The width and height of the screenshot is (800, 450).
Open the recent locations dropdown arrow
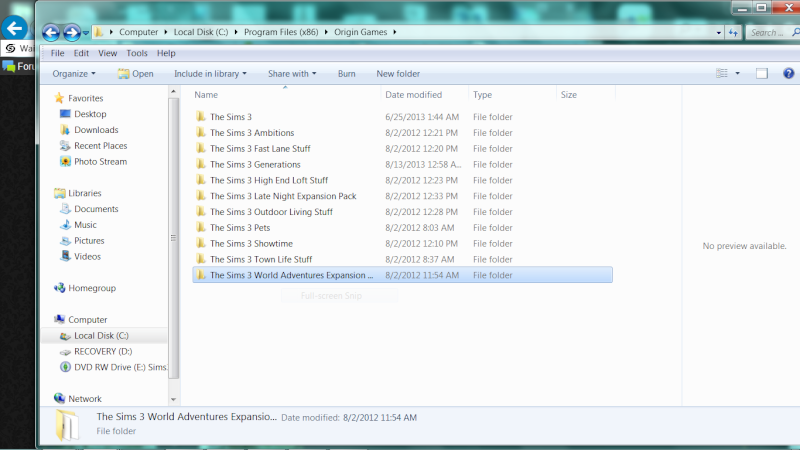pos(86,33)
